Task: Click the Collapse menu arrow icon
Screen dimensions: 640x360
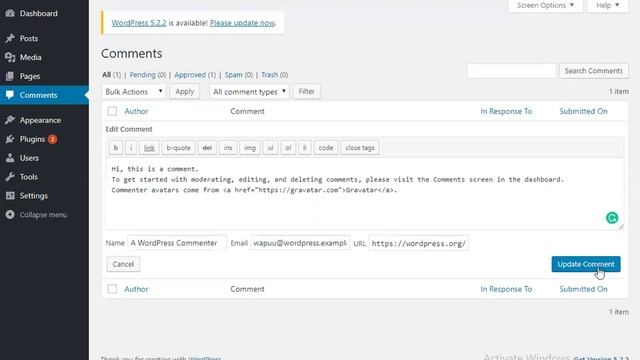Action: pos(10,215)
